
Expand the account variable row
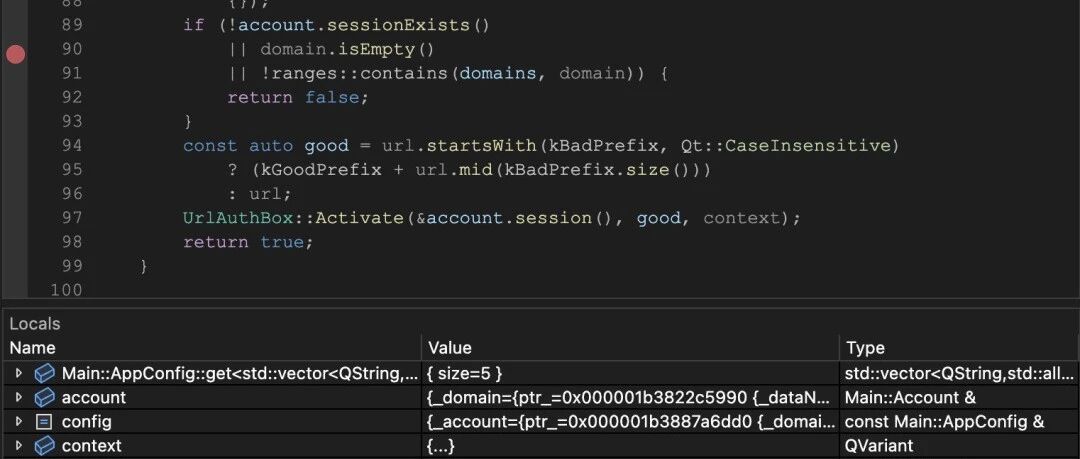pyautogui.click(x=19, y=398)
